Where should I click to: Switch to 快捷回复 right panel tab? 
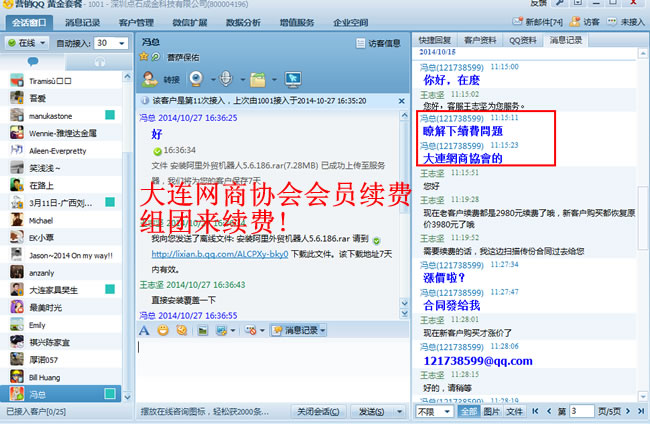click(434, 40)
